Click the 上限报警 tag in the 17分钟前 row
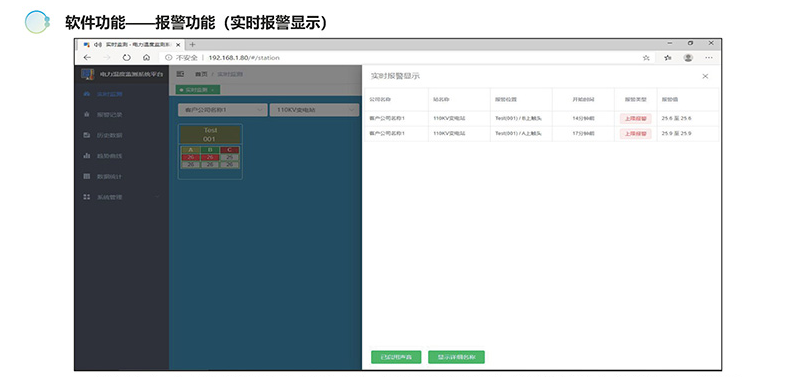797x377 pixels. 635,134
